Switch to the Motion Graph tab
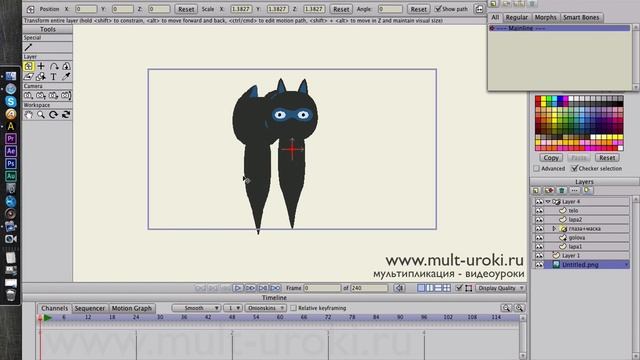The image size is (640, 360). pyautogui.click(x=131, y=308)
